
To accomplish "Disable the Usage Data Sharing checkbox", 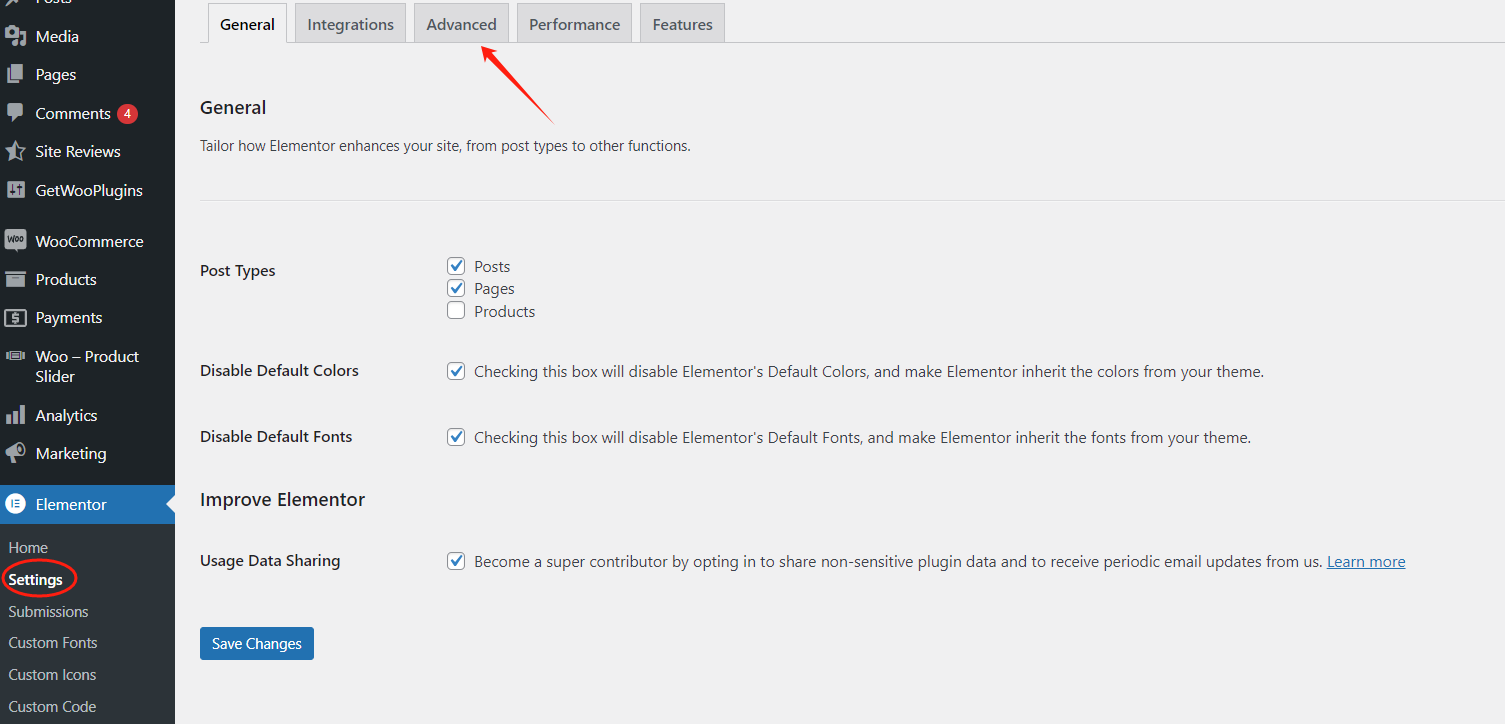I will (455, 561).
